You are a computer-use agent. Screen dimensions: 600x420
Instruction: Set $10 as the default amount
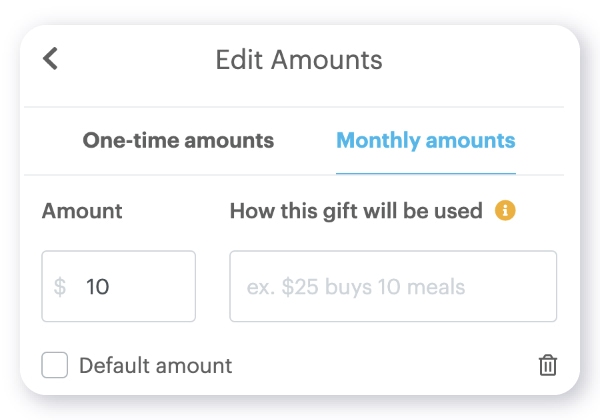pyautogui.click(x=55, y=366)
